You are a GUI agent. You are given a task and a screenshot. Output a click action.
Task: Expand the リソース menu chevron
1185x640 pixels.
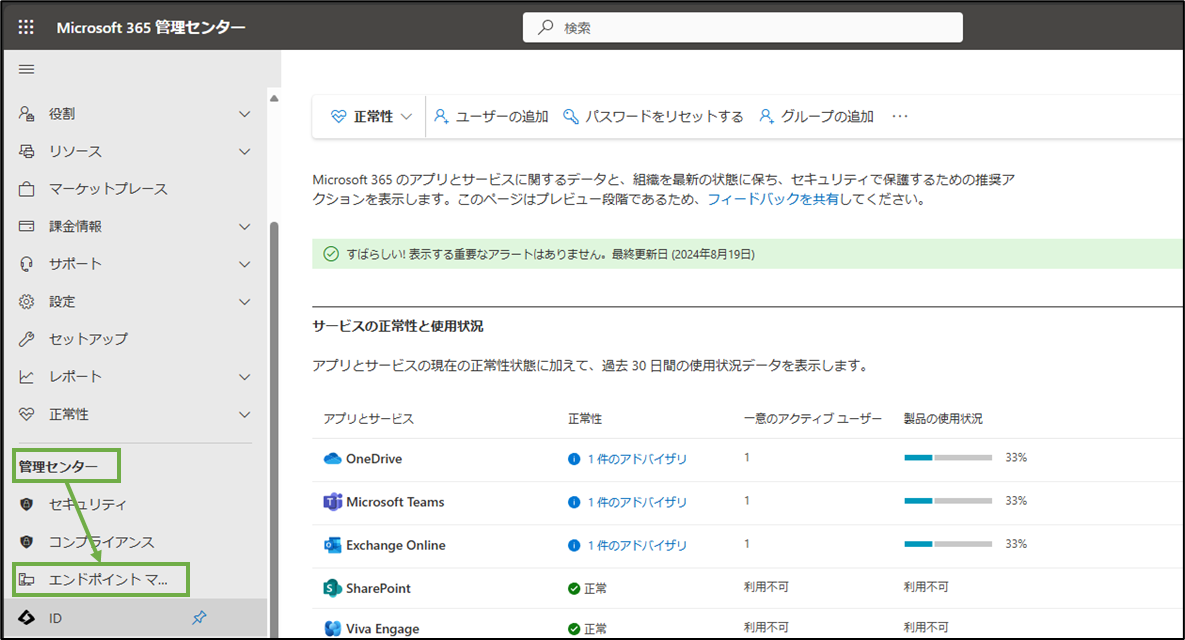click(x=244, y=152)
